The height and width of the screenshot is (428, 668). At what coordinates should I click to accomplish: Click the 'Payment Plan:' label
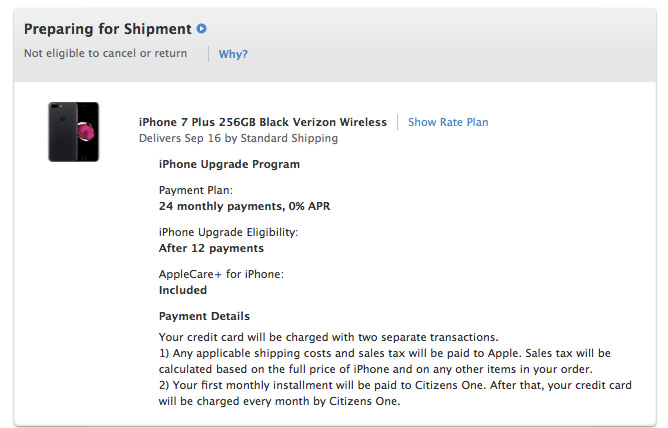pos(196,190)
